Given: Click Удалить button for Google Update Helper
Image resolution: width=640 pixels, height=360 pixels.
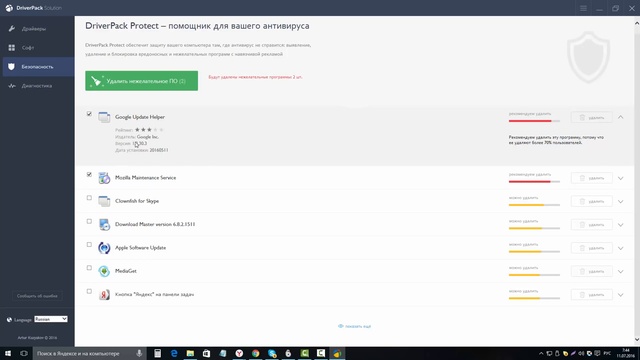Looking at the screenshot, I should tap(591, 118).
